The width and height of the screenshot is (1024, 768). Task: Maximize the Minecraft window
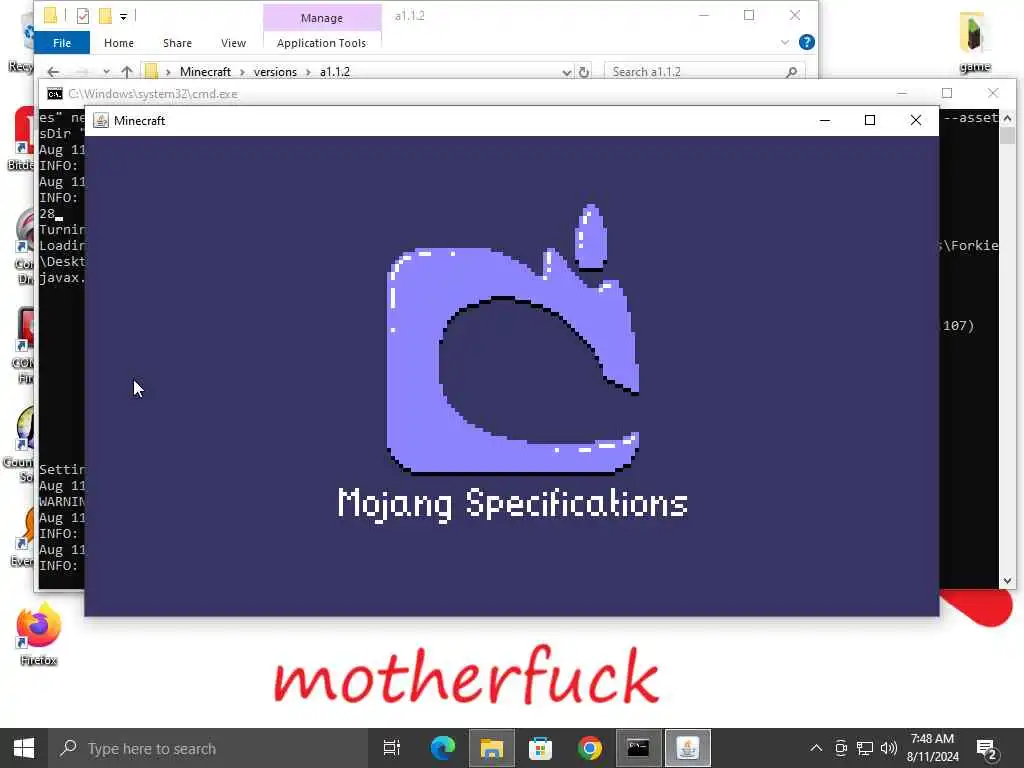click(x=870, y=120)
